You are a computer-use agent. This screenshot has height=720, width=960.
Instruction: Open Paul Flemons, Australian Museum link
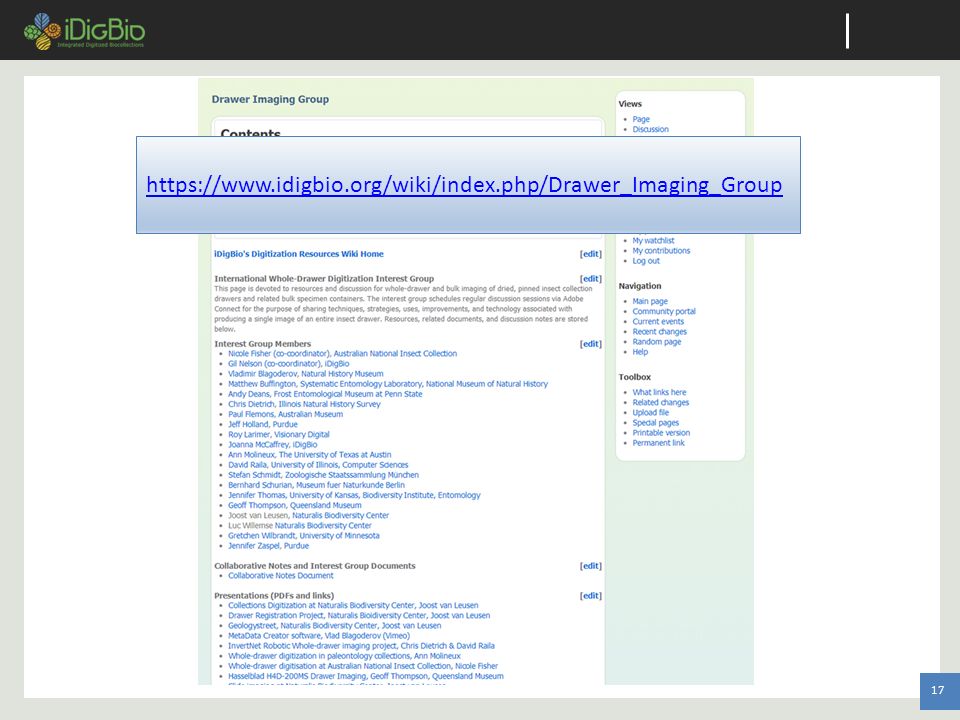pyautogui.click(x=285, y=414)
